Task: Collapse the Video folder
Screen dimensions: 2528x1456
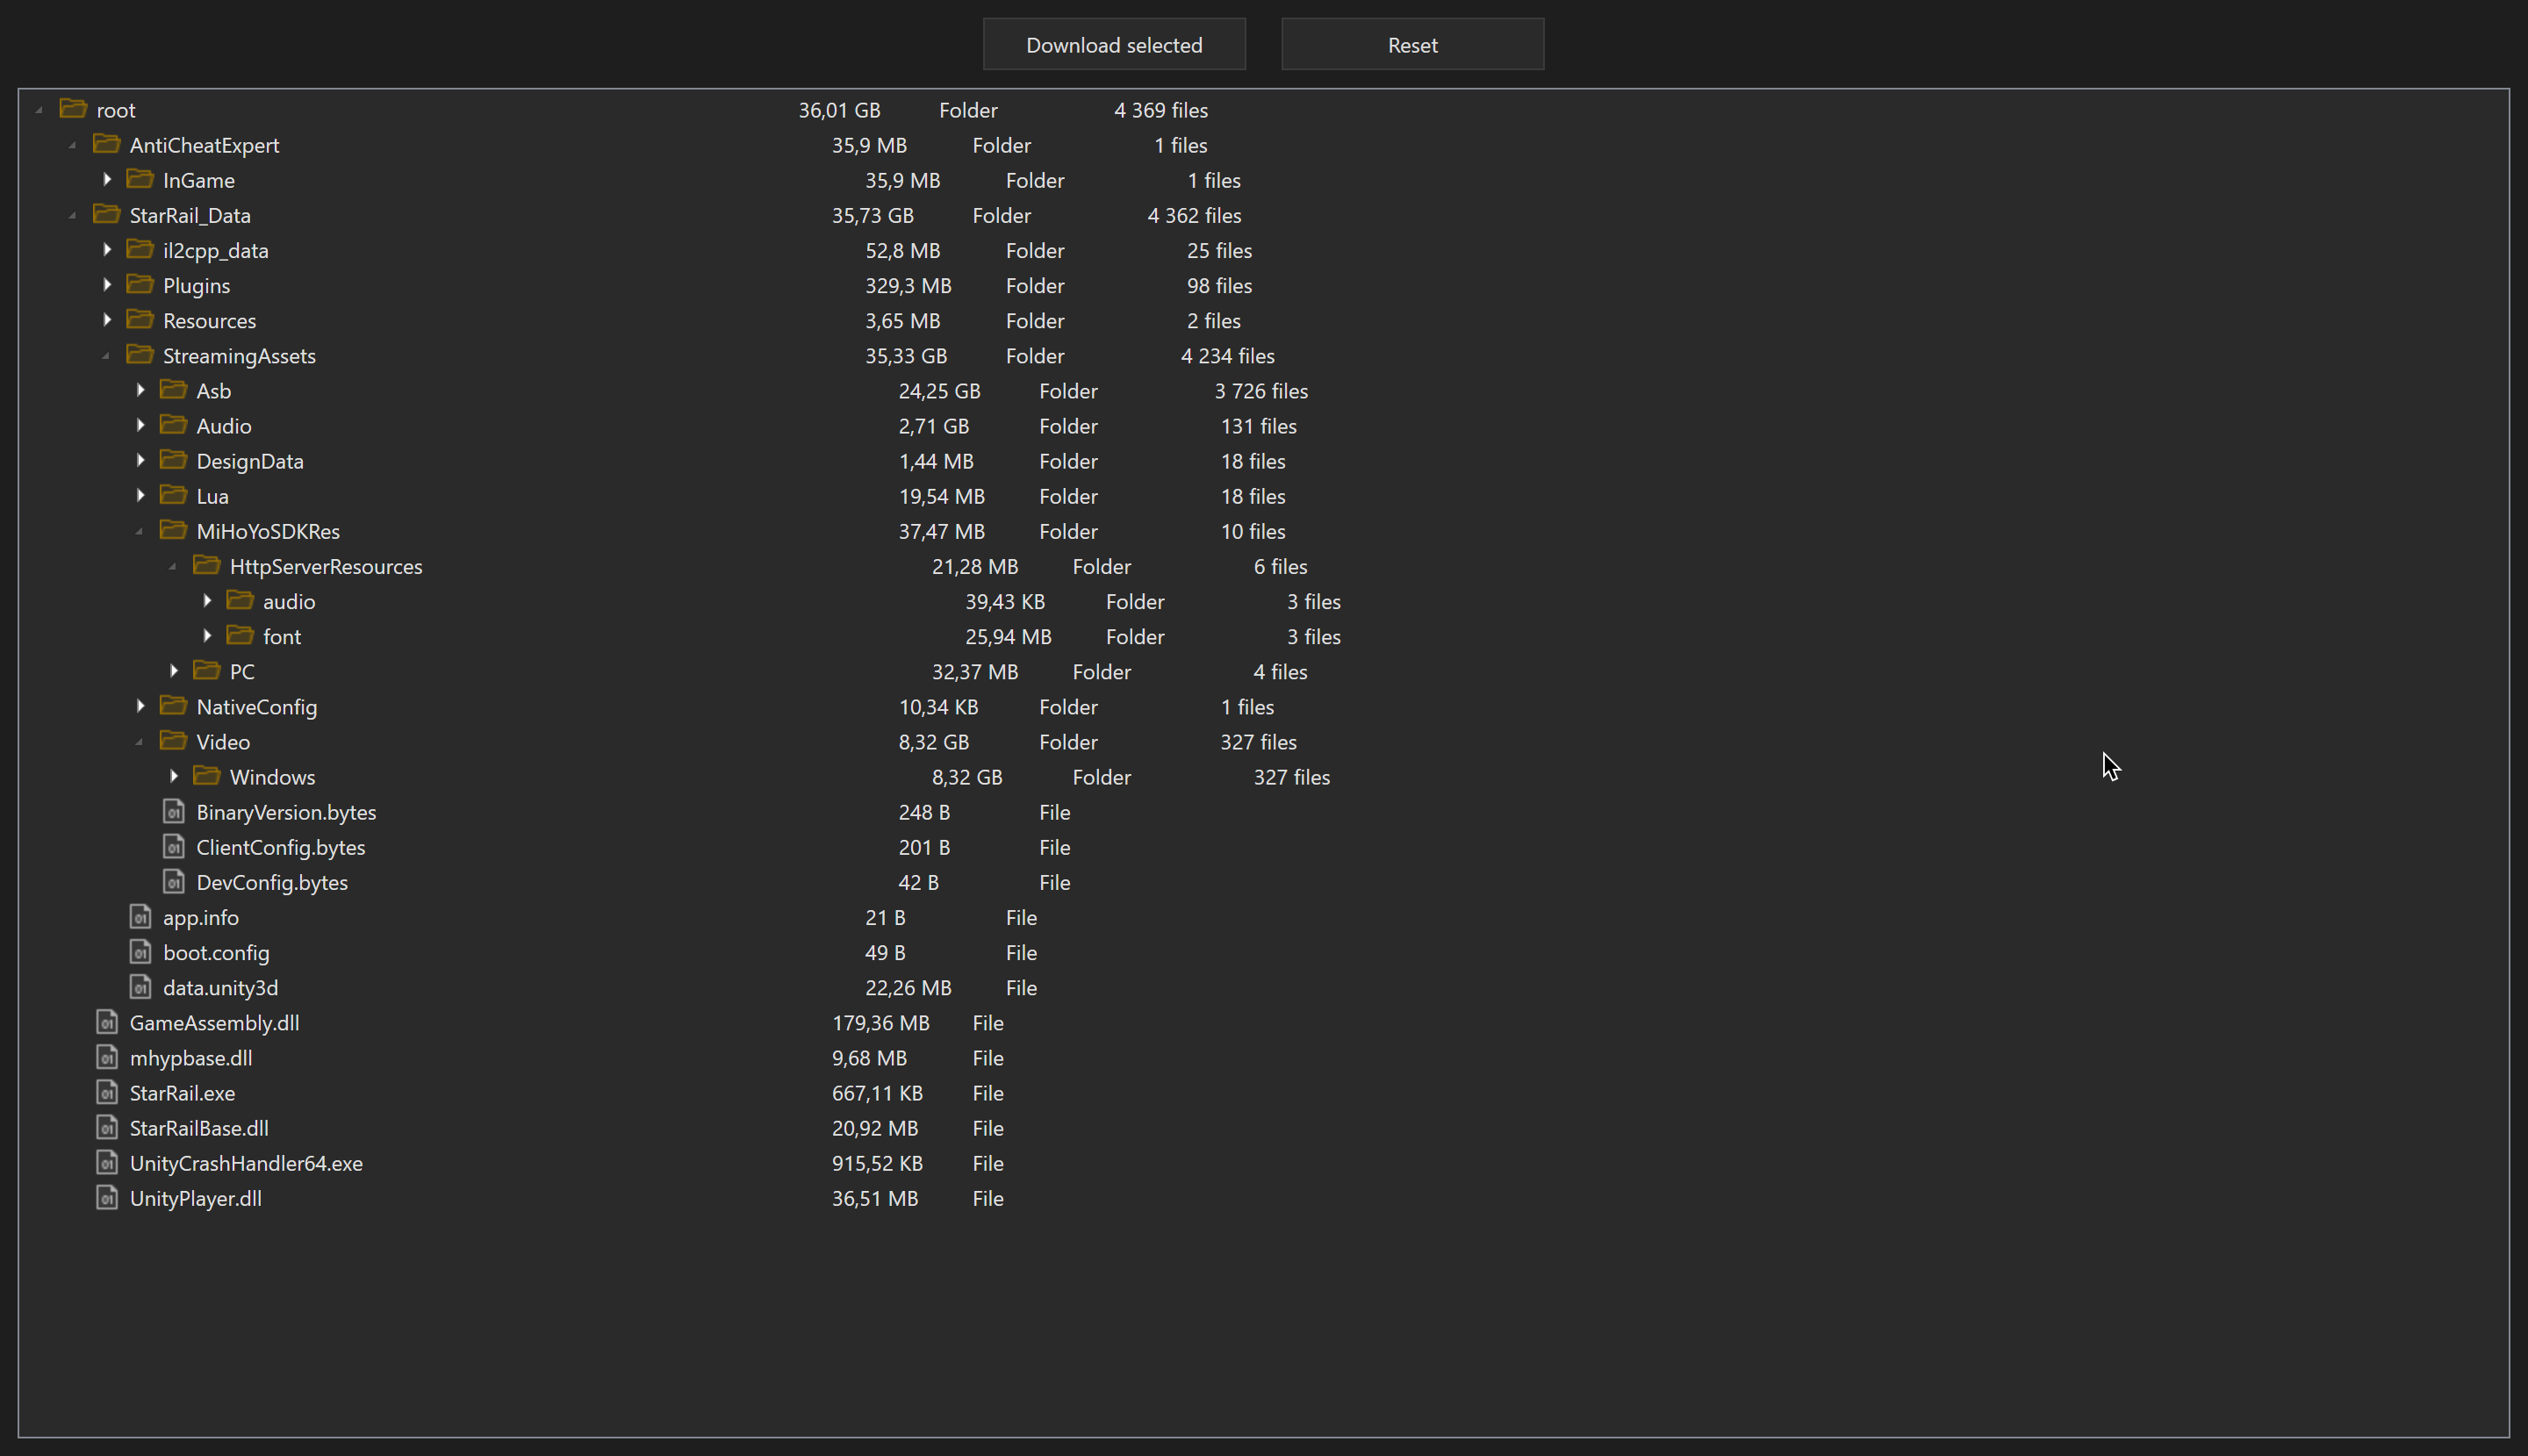Action: pos(139,742)
